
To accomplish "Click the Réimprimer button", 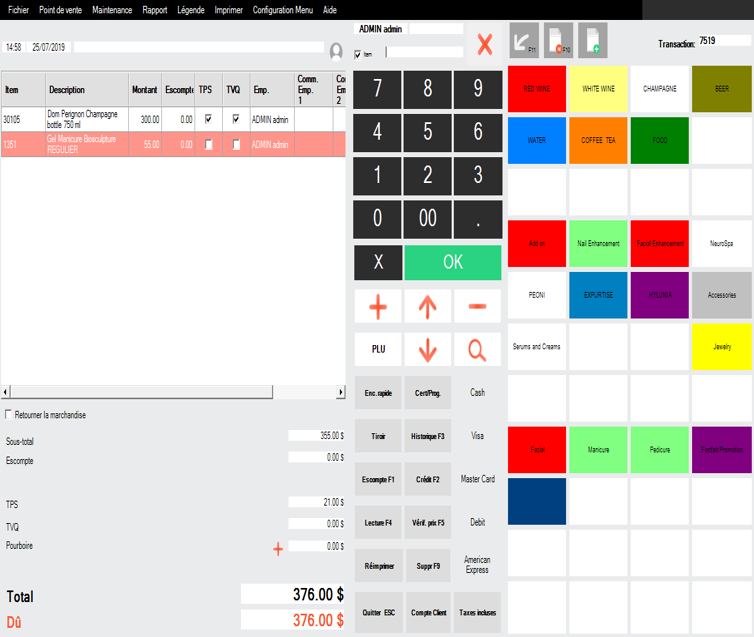I will pos(379,566).
